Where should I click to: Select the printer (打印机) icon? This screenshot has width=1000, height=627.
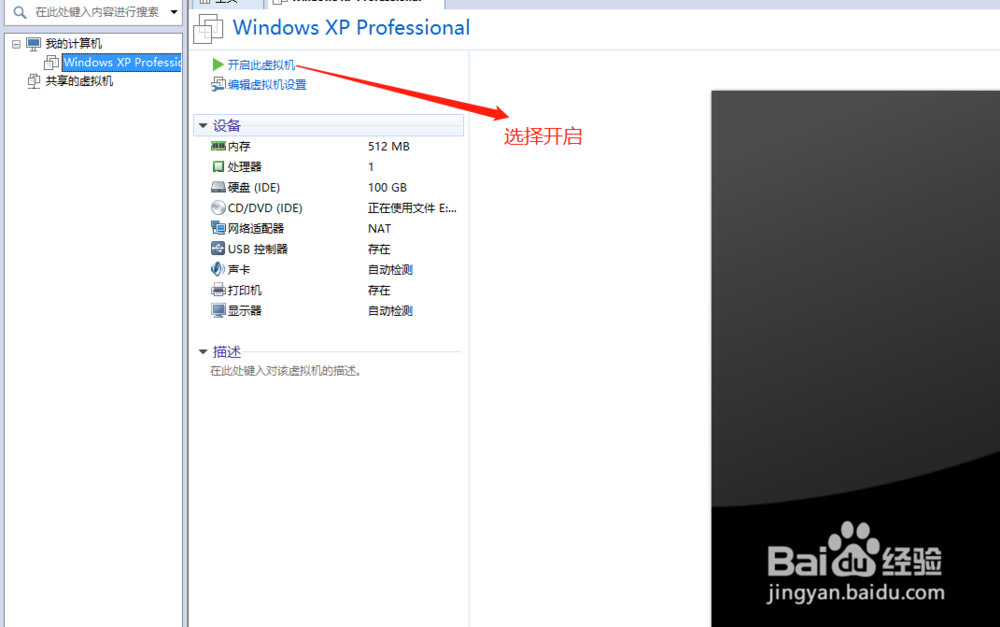pos(218,290)
